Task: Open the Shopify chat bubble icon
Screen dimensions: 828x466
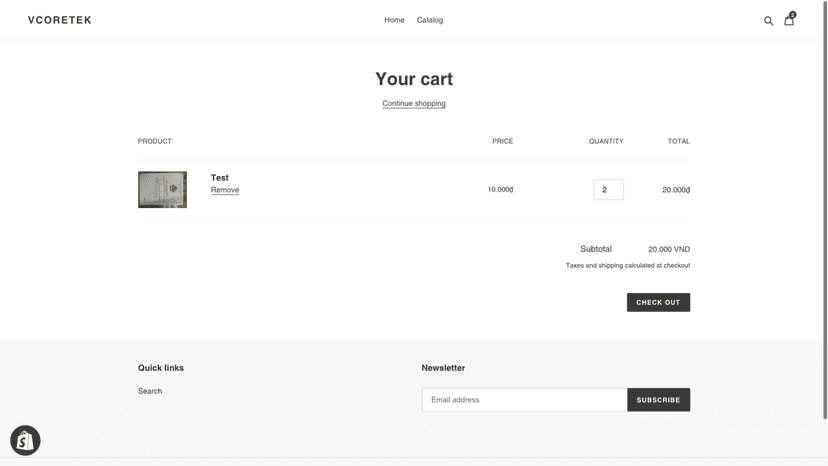Action: 25,440
